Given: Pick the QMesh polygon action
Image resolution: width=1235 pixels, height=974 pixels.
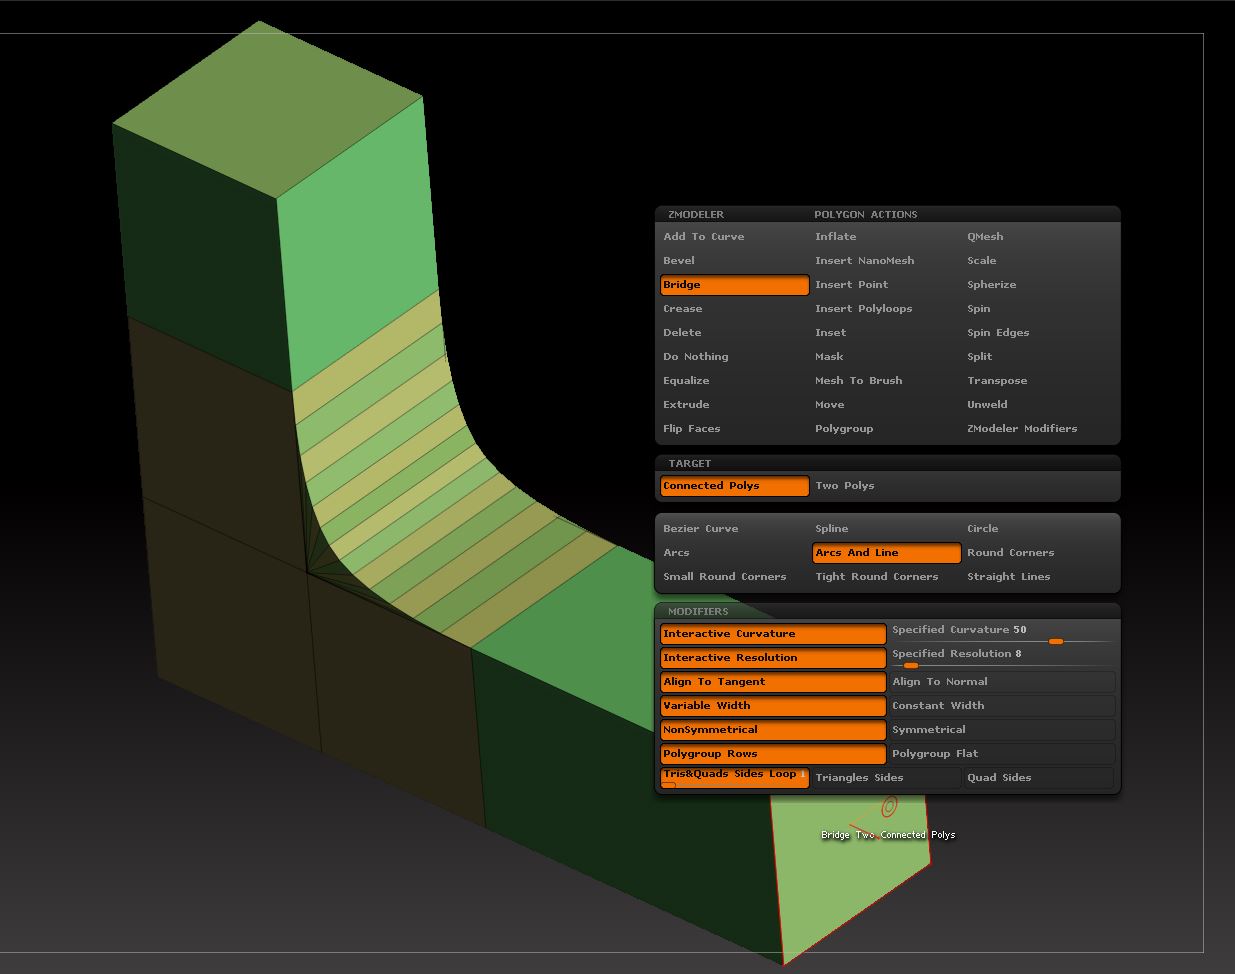Looking at the screenshot, I should tap(985, 237).
